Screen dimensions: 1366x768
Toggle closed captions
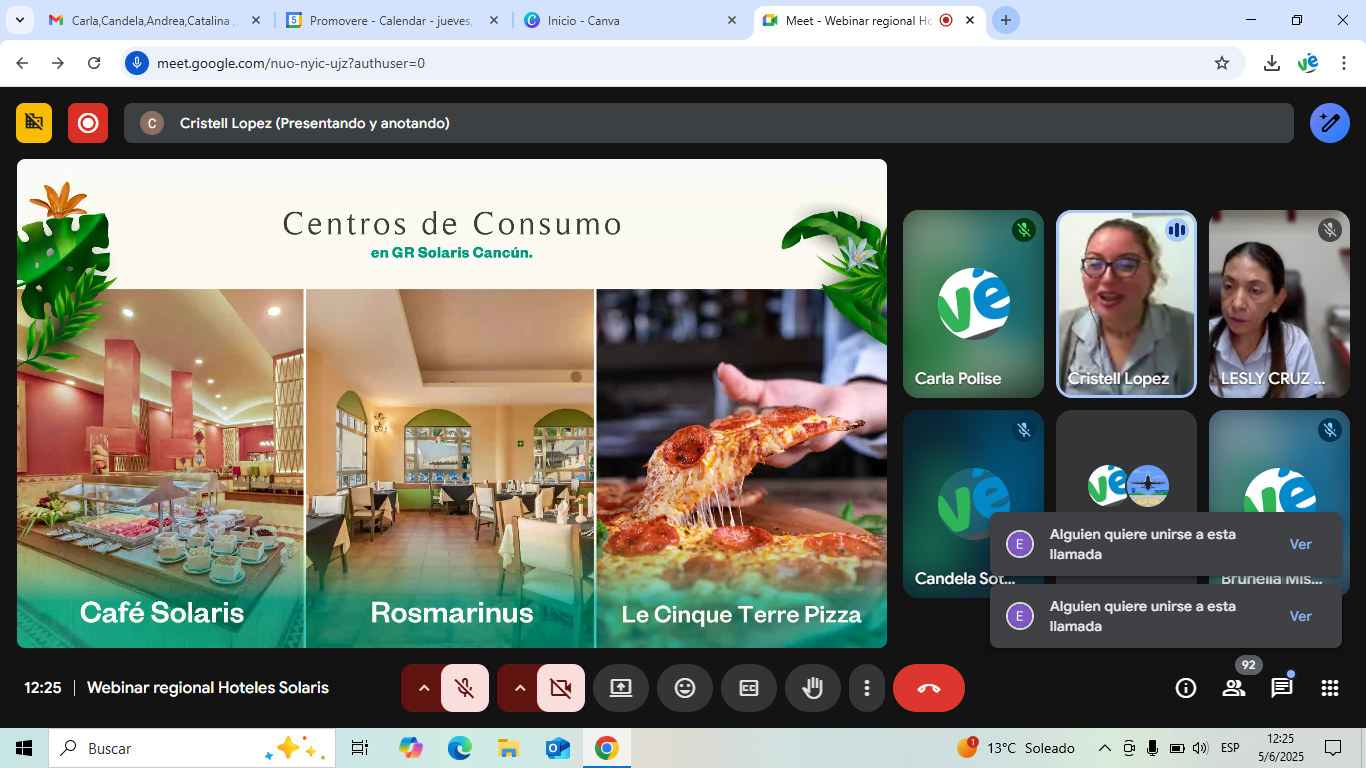749,688
